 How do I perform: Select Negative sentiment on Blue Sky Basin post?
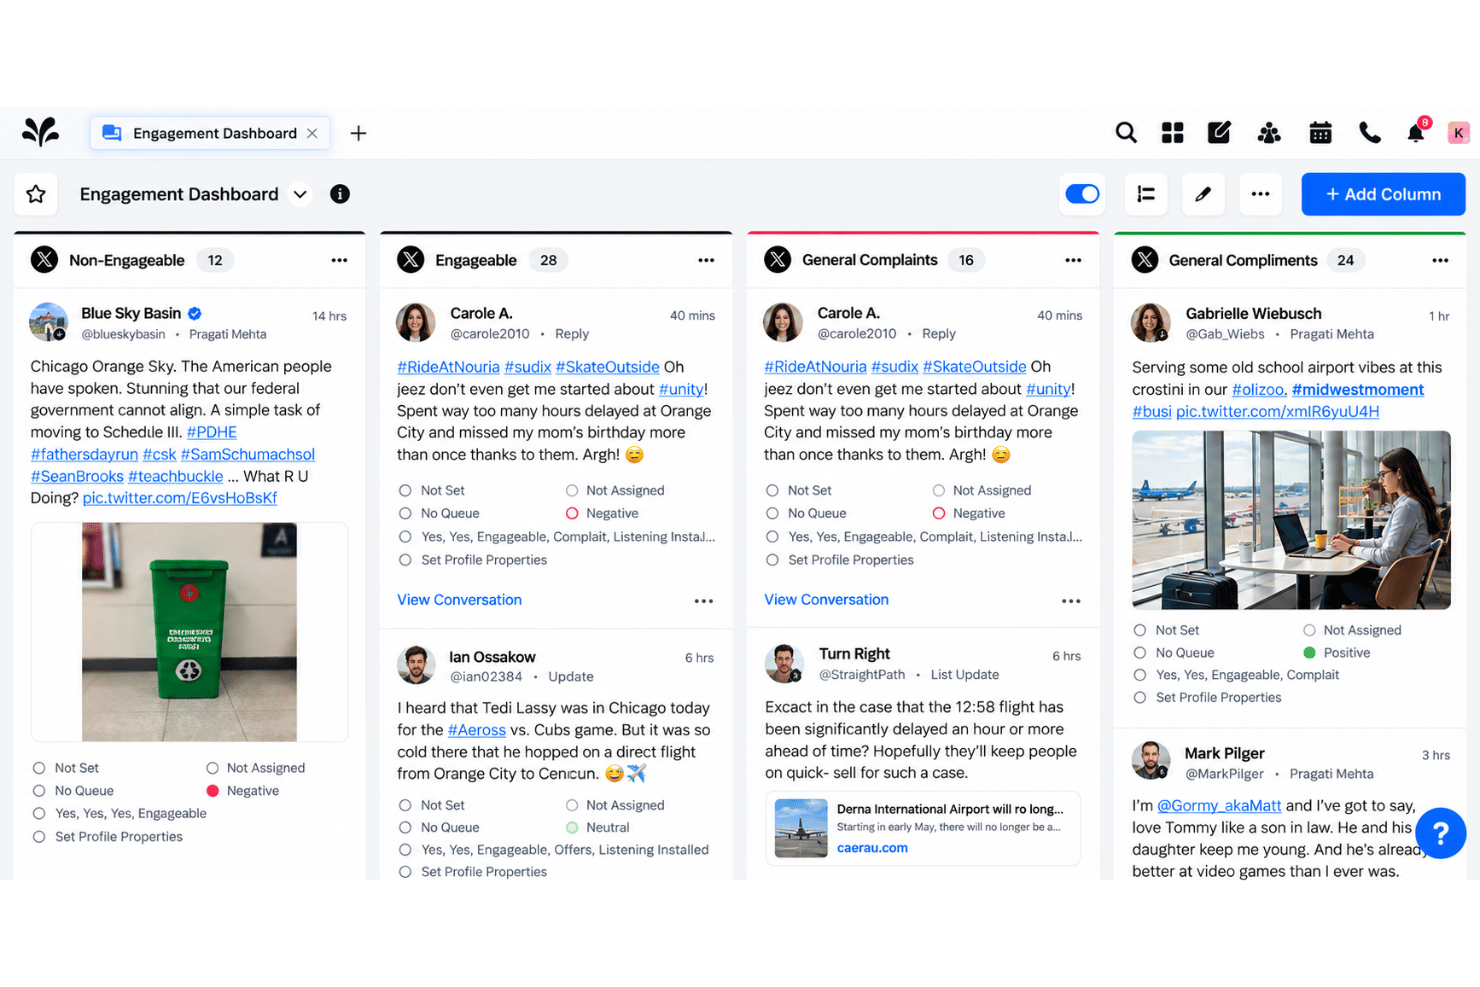click(242, 791)
